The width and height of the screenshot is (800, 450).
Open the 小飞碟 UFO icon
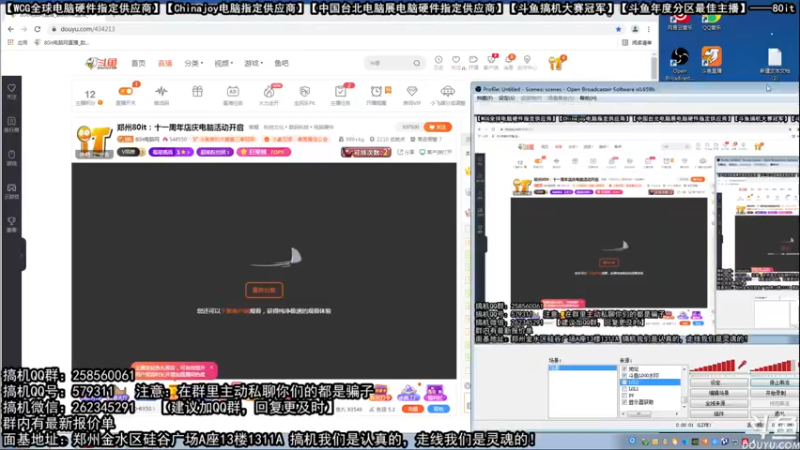pyautogui.click(x=447, y=91)
